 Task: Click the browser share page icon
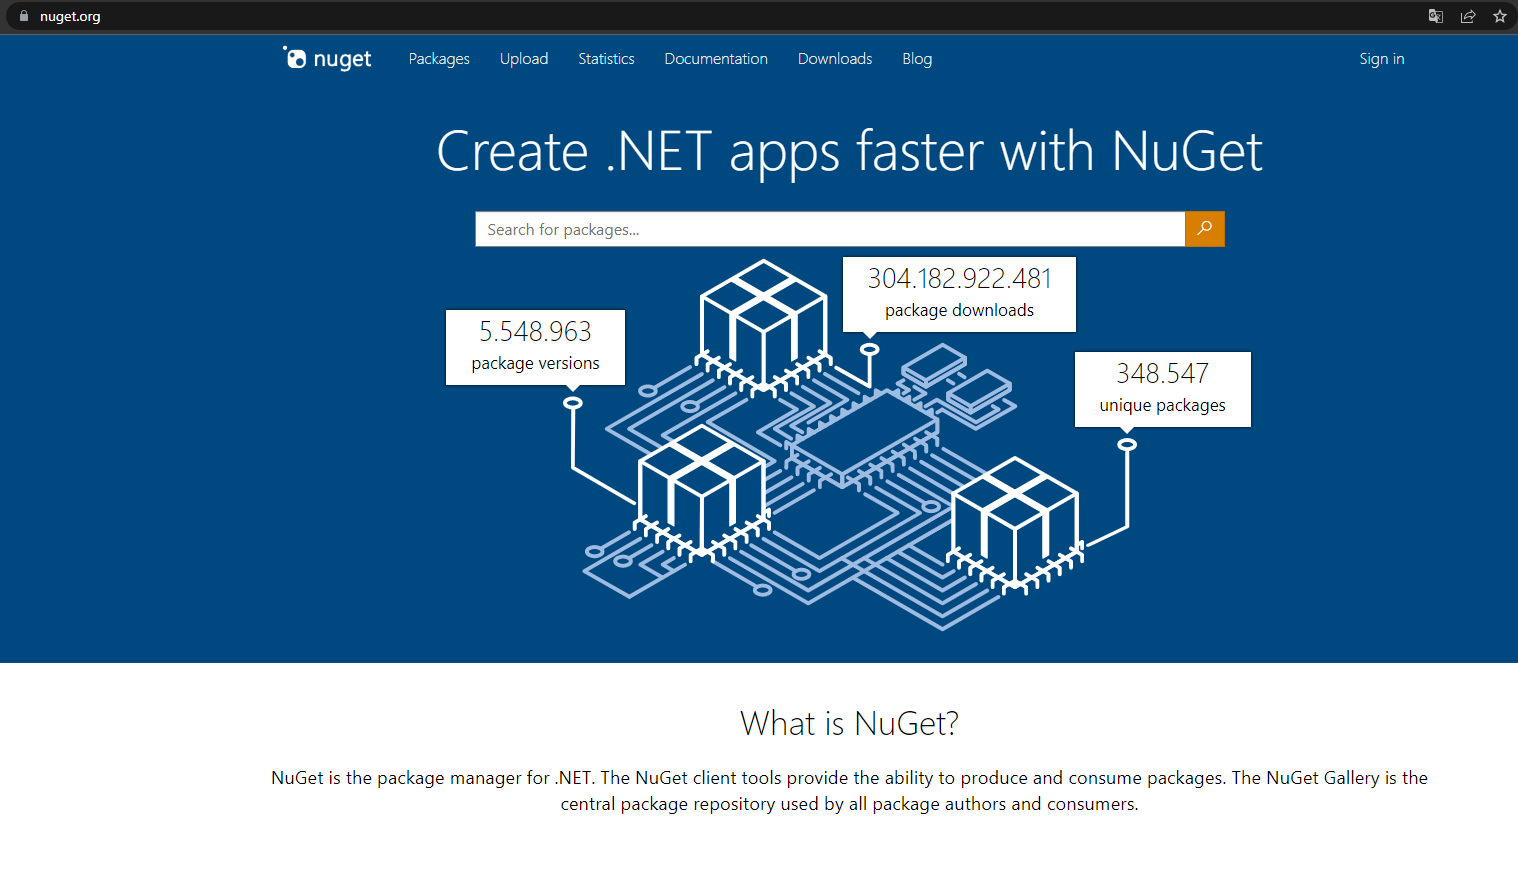pos(1468,16)
